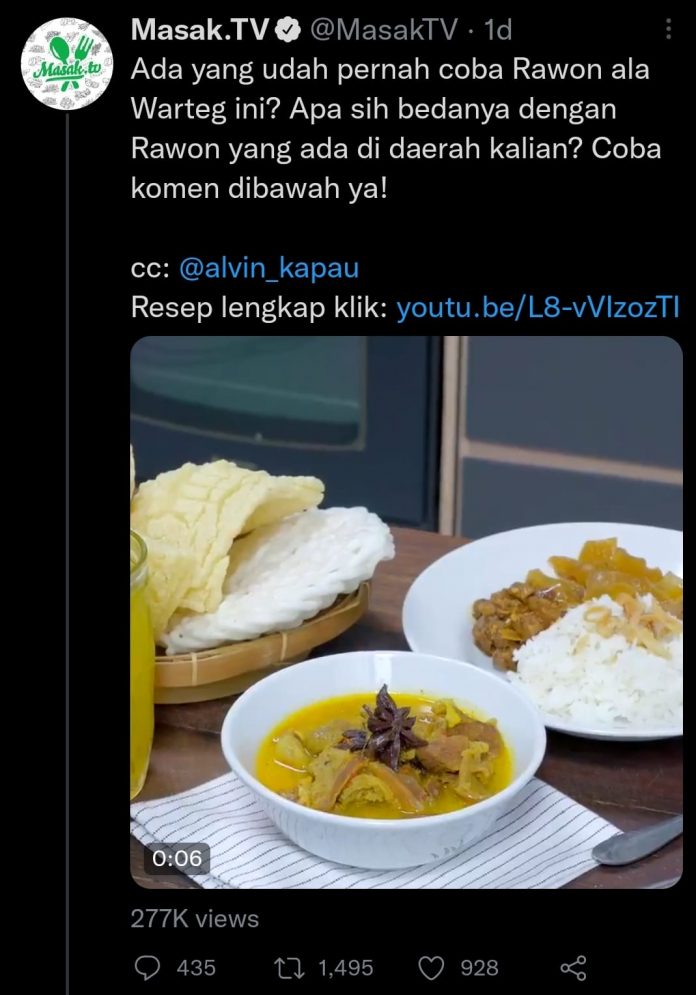The height and width of the screenshot is (995, 696).
Task: Open the youtu.be/L8-vVIzozTI recipe link
Action: [x=538, y=308]
